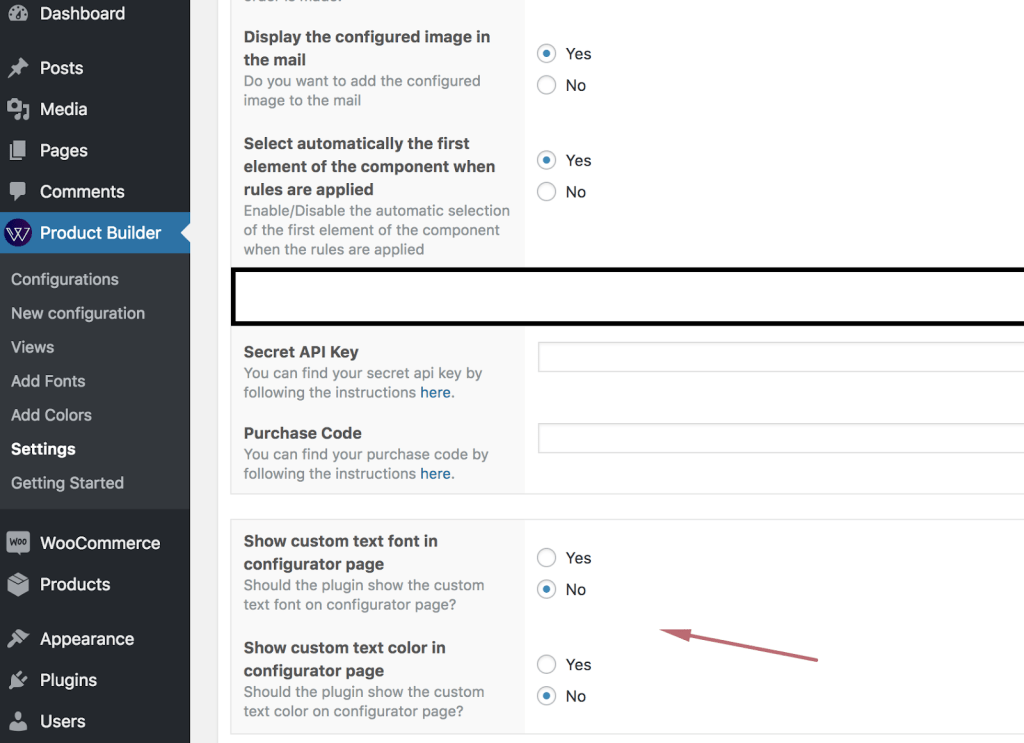Click the Dashboard gauge icon
The image size is (1024, 743).
click(x=18, y=14)
